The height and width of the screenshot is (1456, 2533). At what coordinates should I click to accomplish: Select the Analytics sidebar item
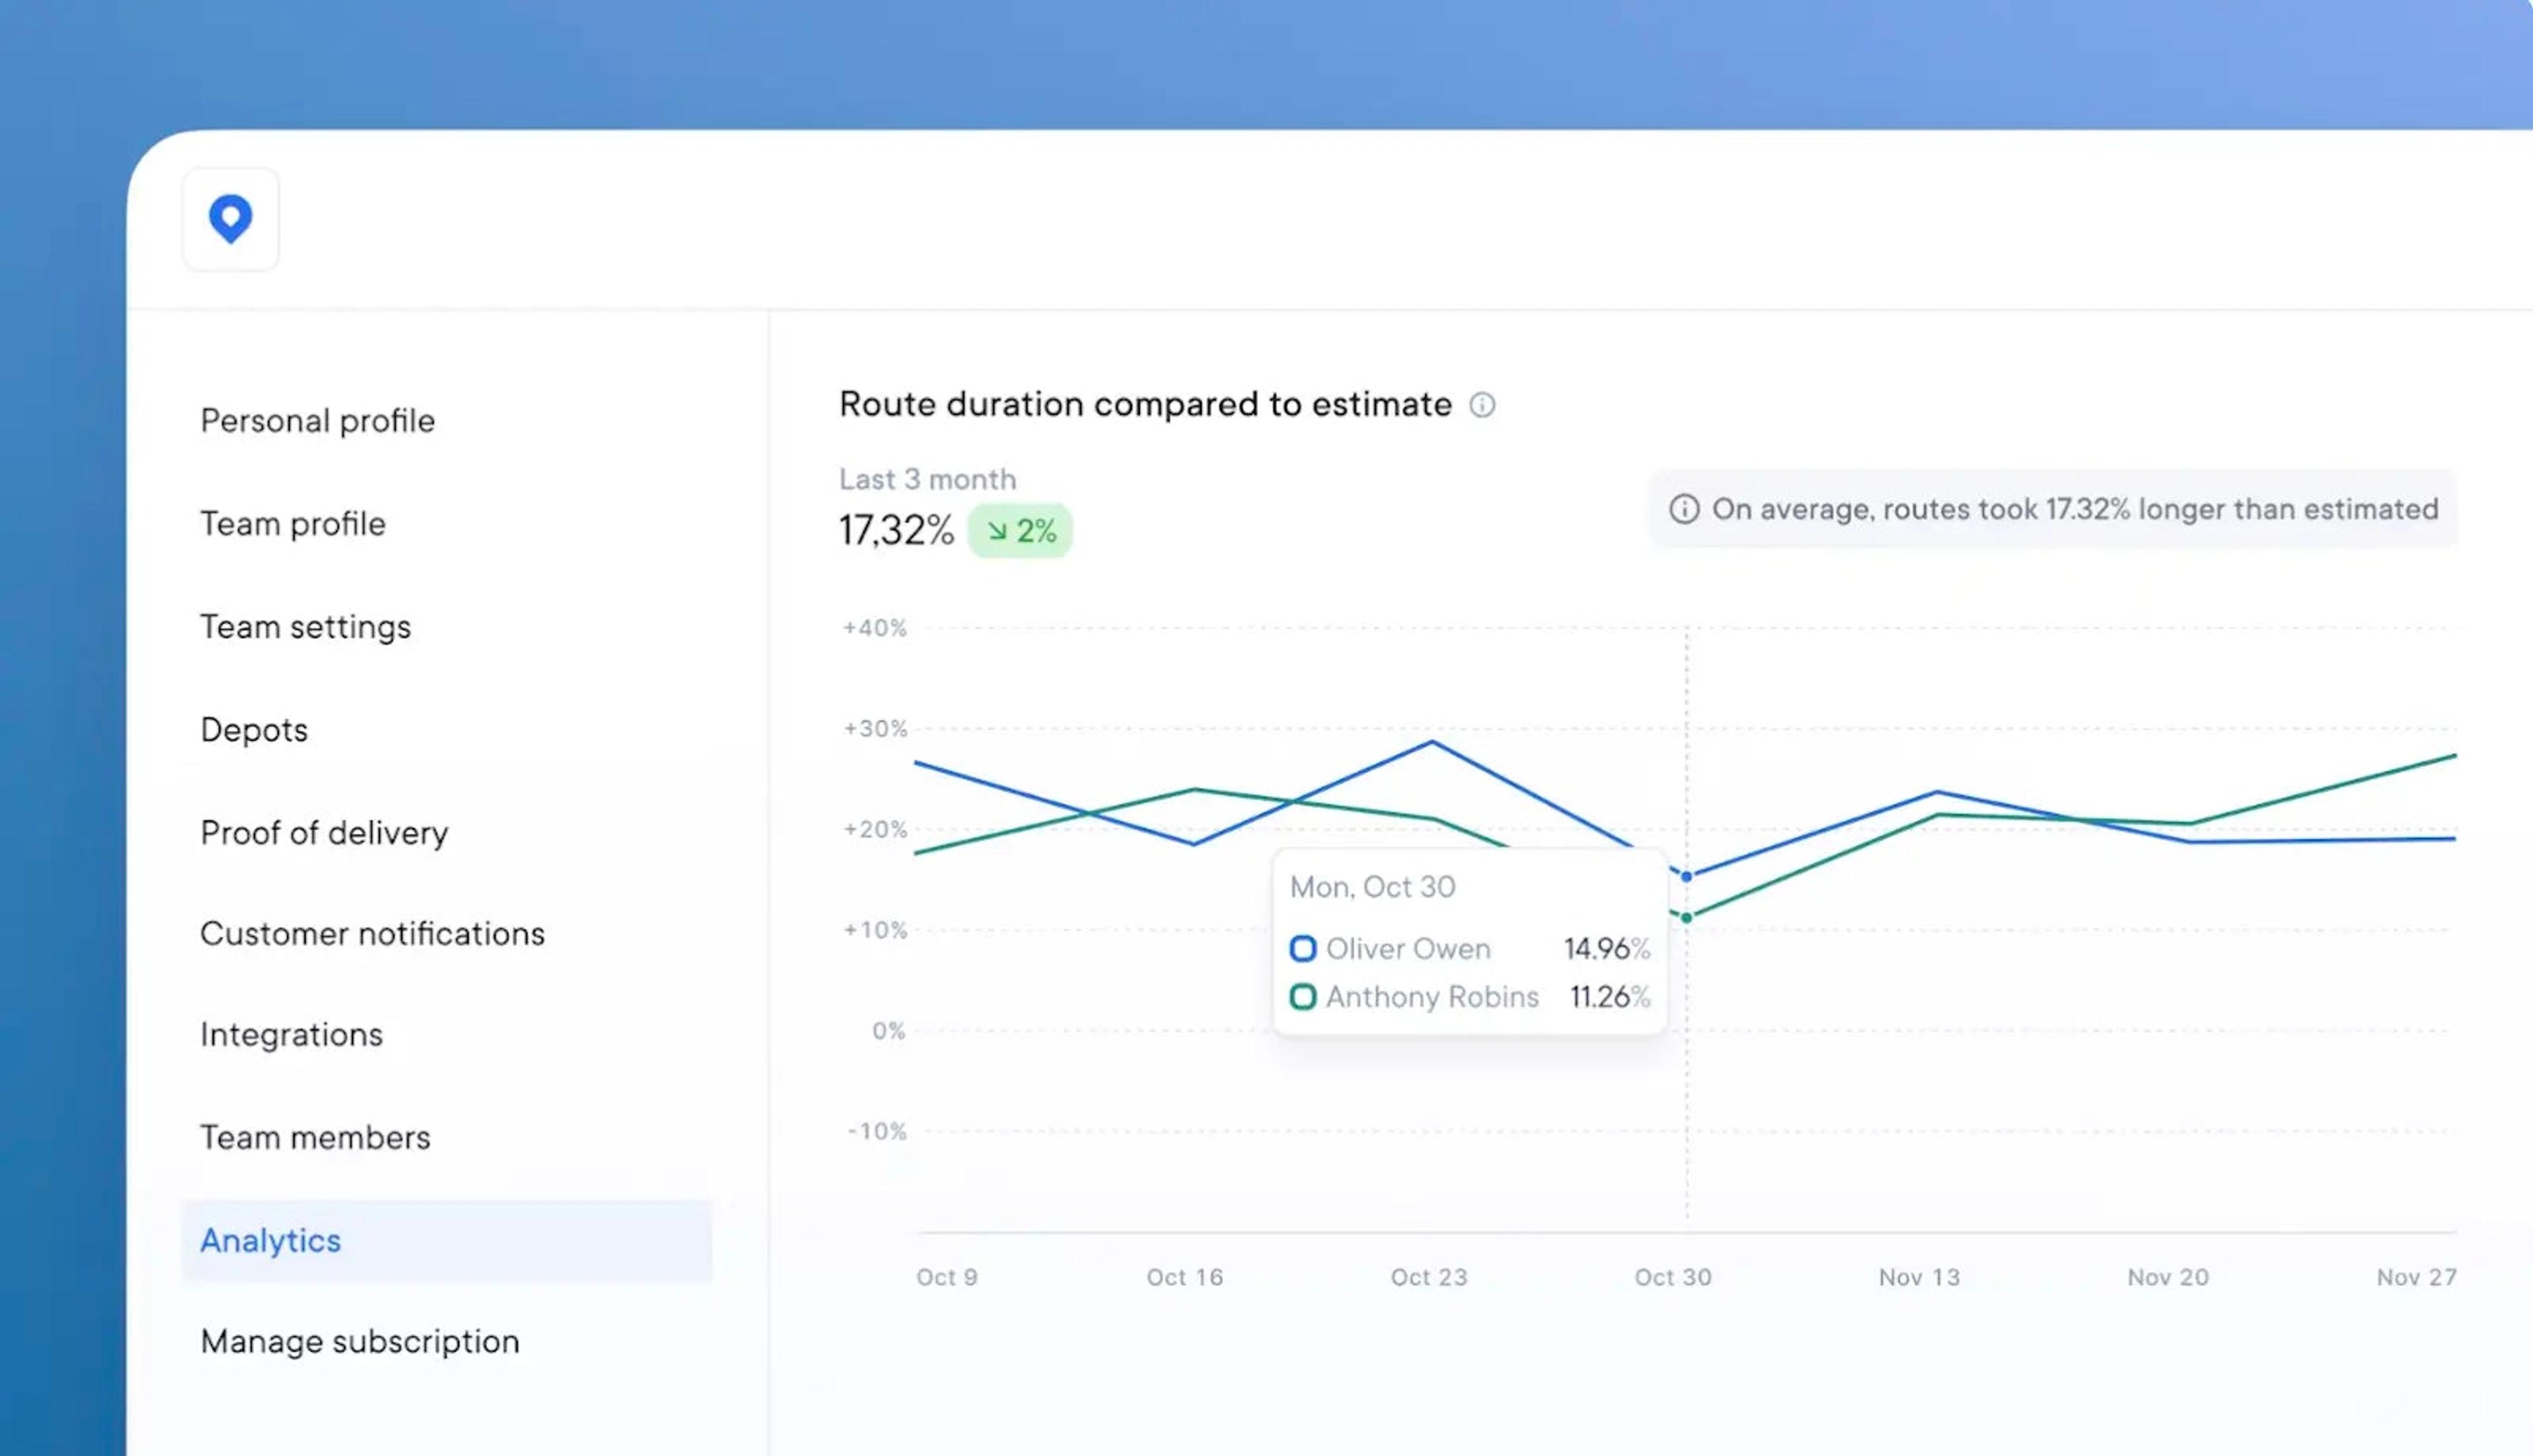(270, 1241)
